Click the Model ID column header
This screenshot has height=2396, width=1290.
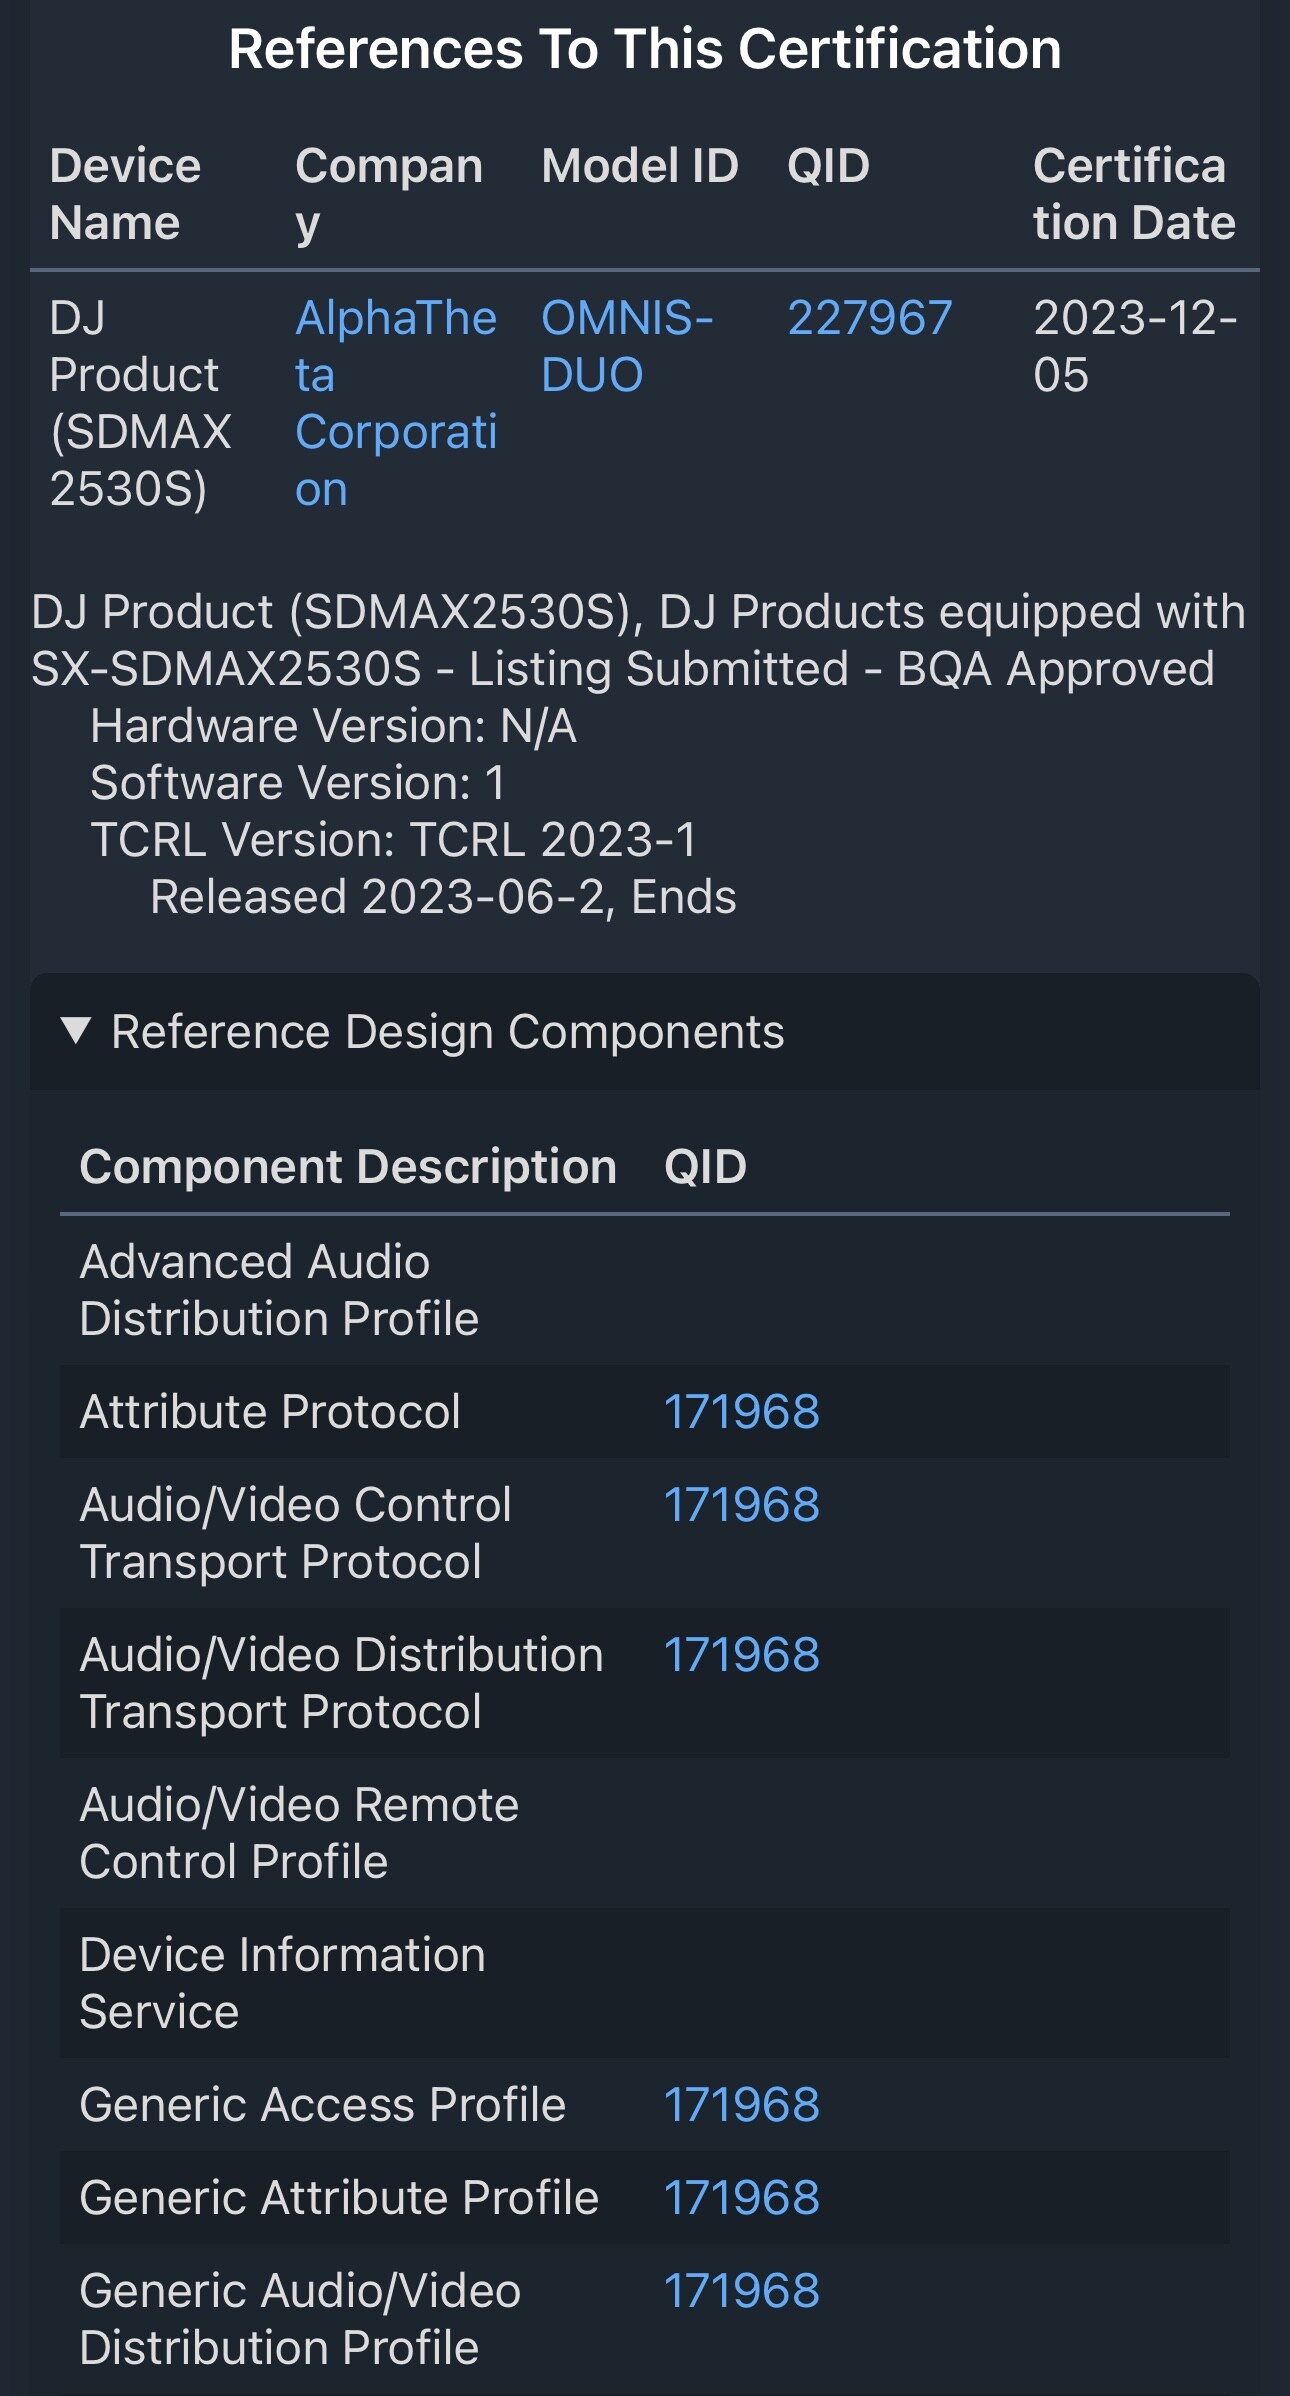(x=640, y=166)
